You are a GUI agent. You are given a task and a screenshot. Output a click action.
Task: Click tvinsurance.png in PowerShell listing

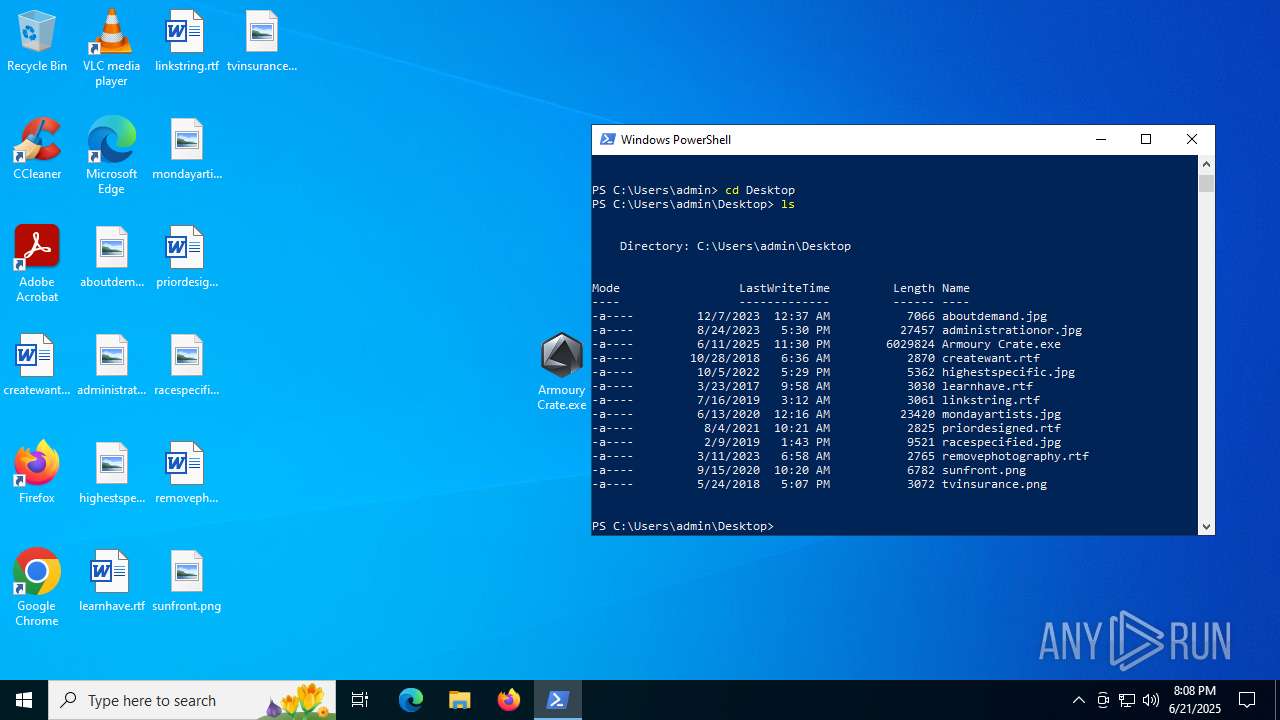pyautogui.click(x=994, y=484)
